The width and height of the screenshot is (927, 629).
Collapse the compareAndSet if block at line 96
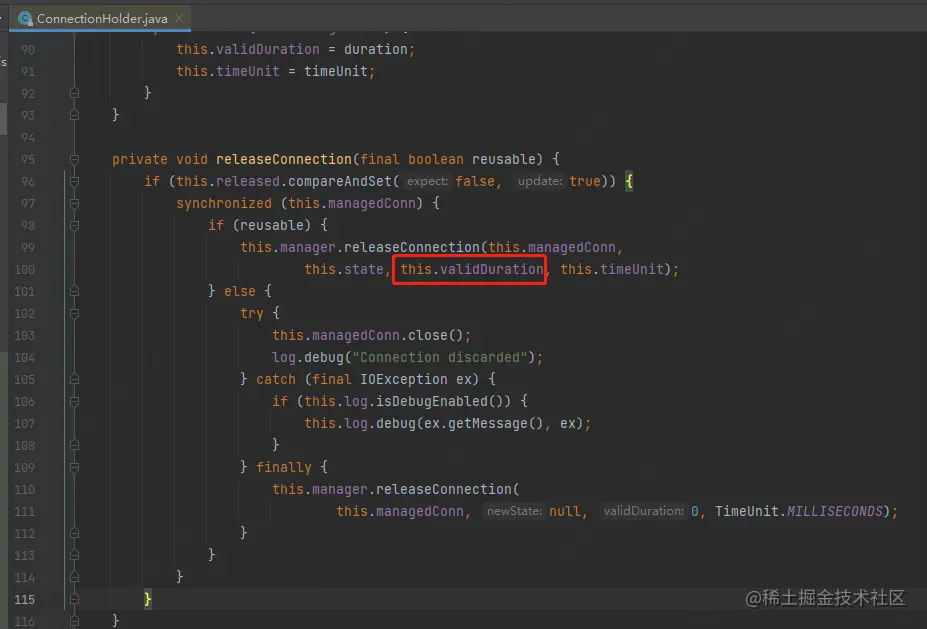pos(74,181)
